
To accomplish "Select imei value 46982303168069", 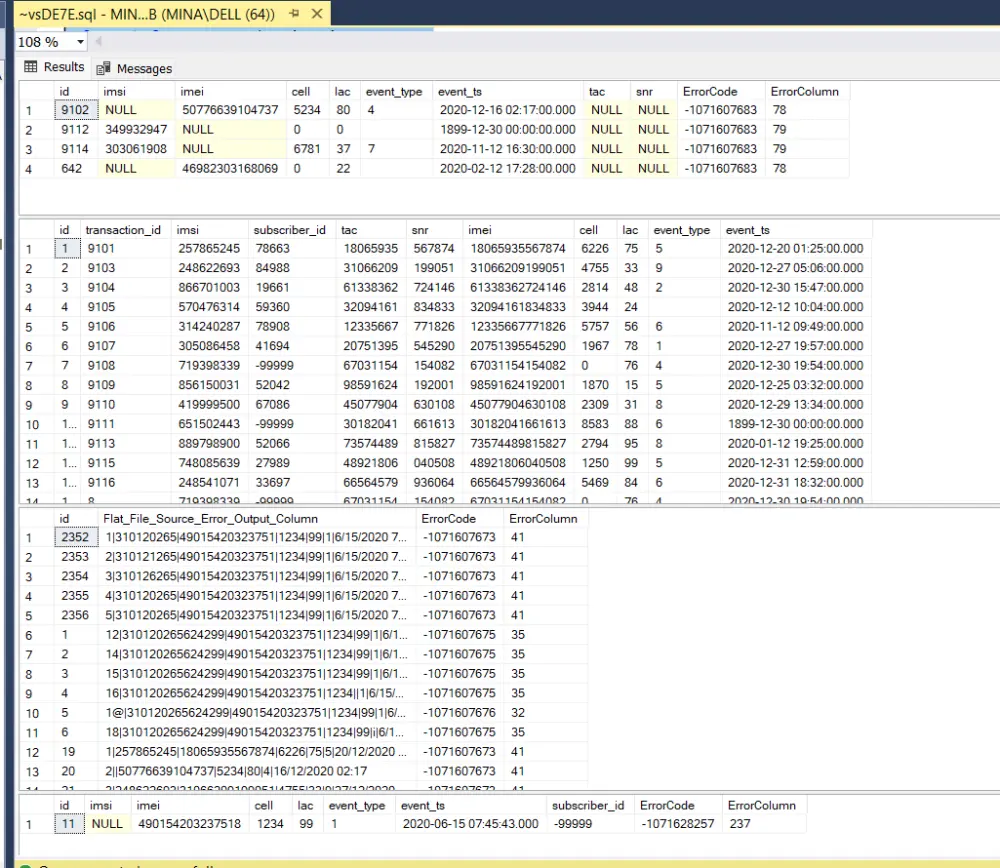I will tap(230, 168).
